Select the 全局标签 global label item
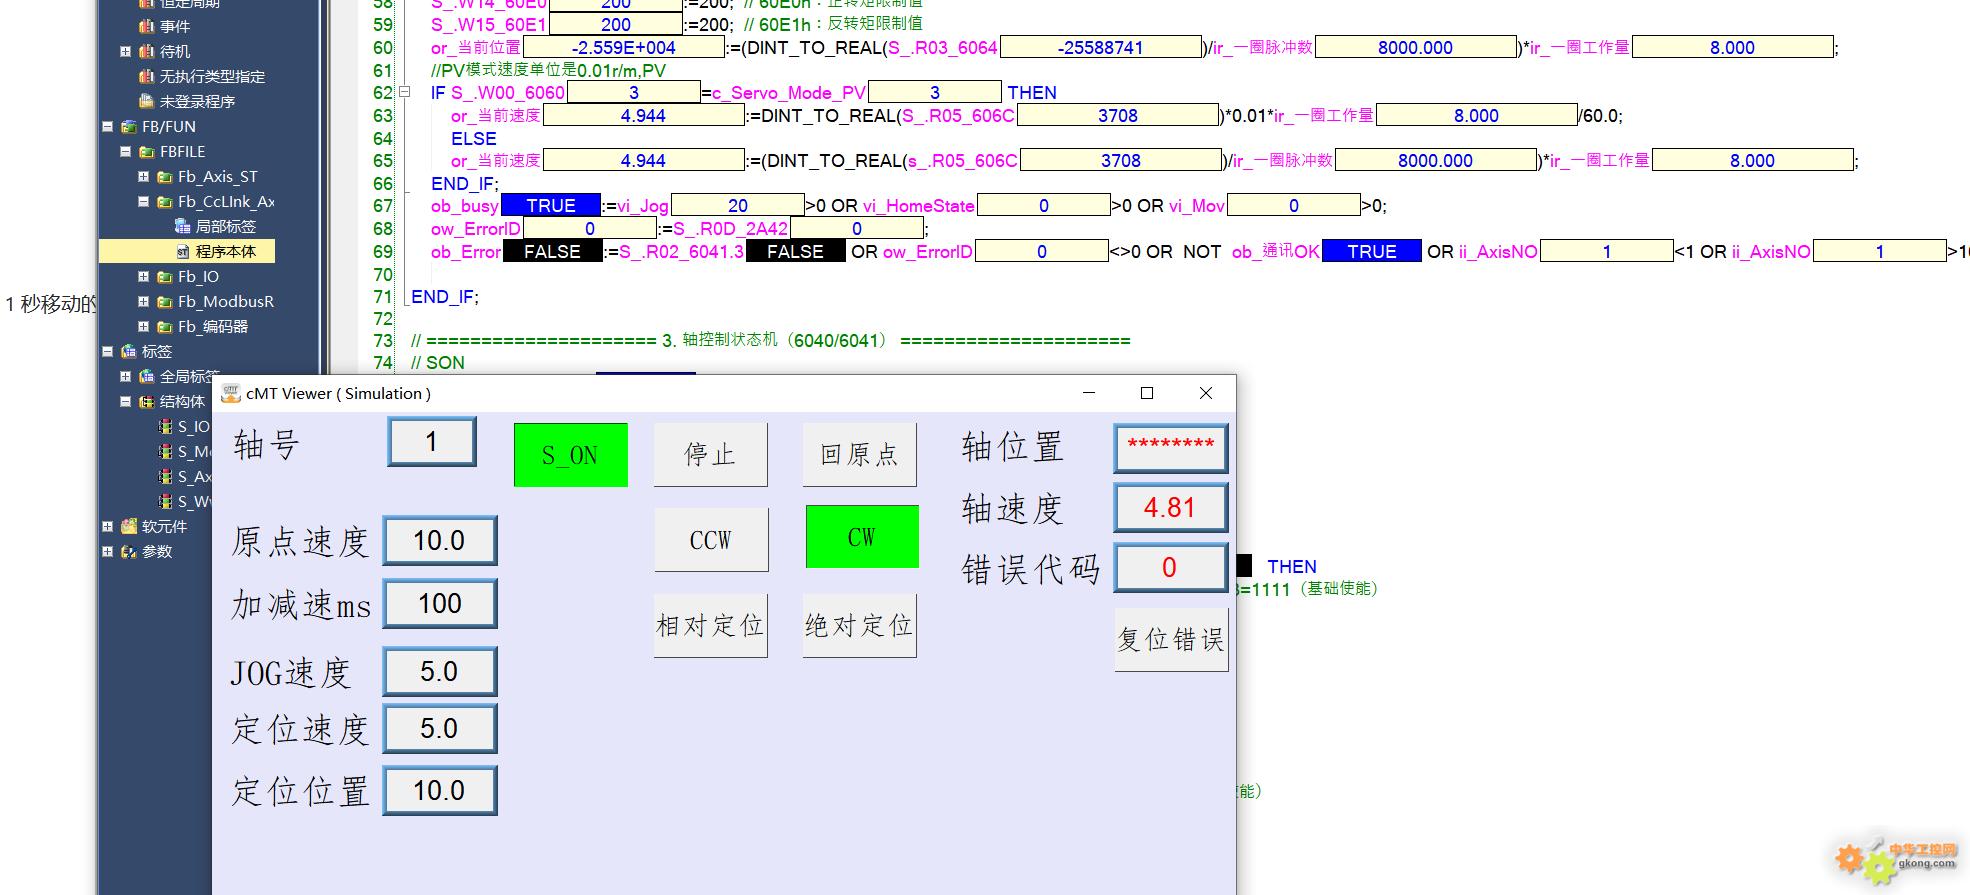 pos(188,377)
